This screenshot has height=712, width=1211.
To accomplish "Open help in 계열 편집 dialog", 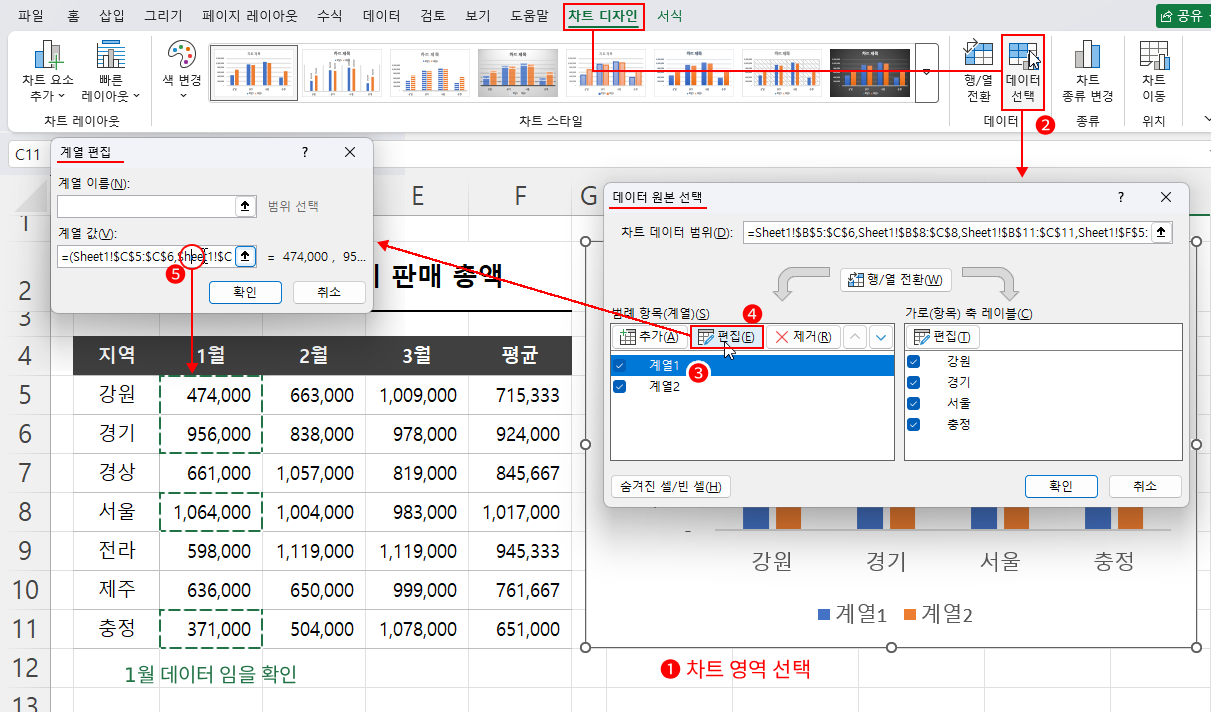I will [305, 153].
